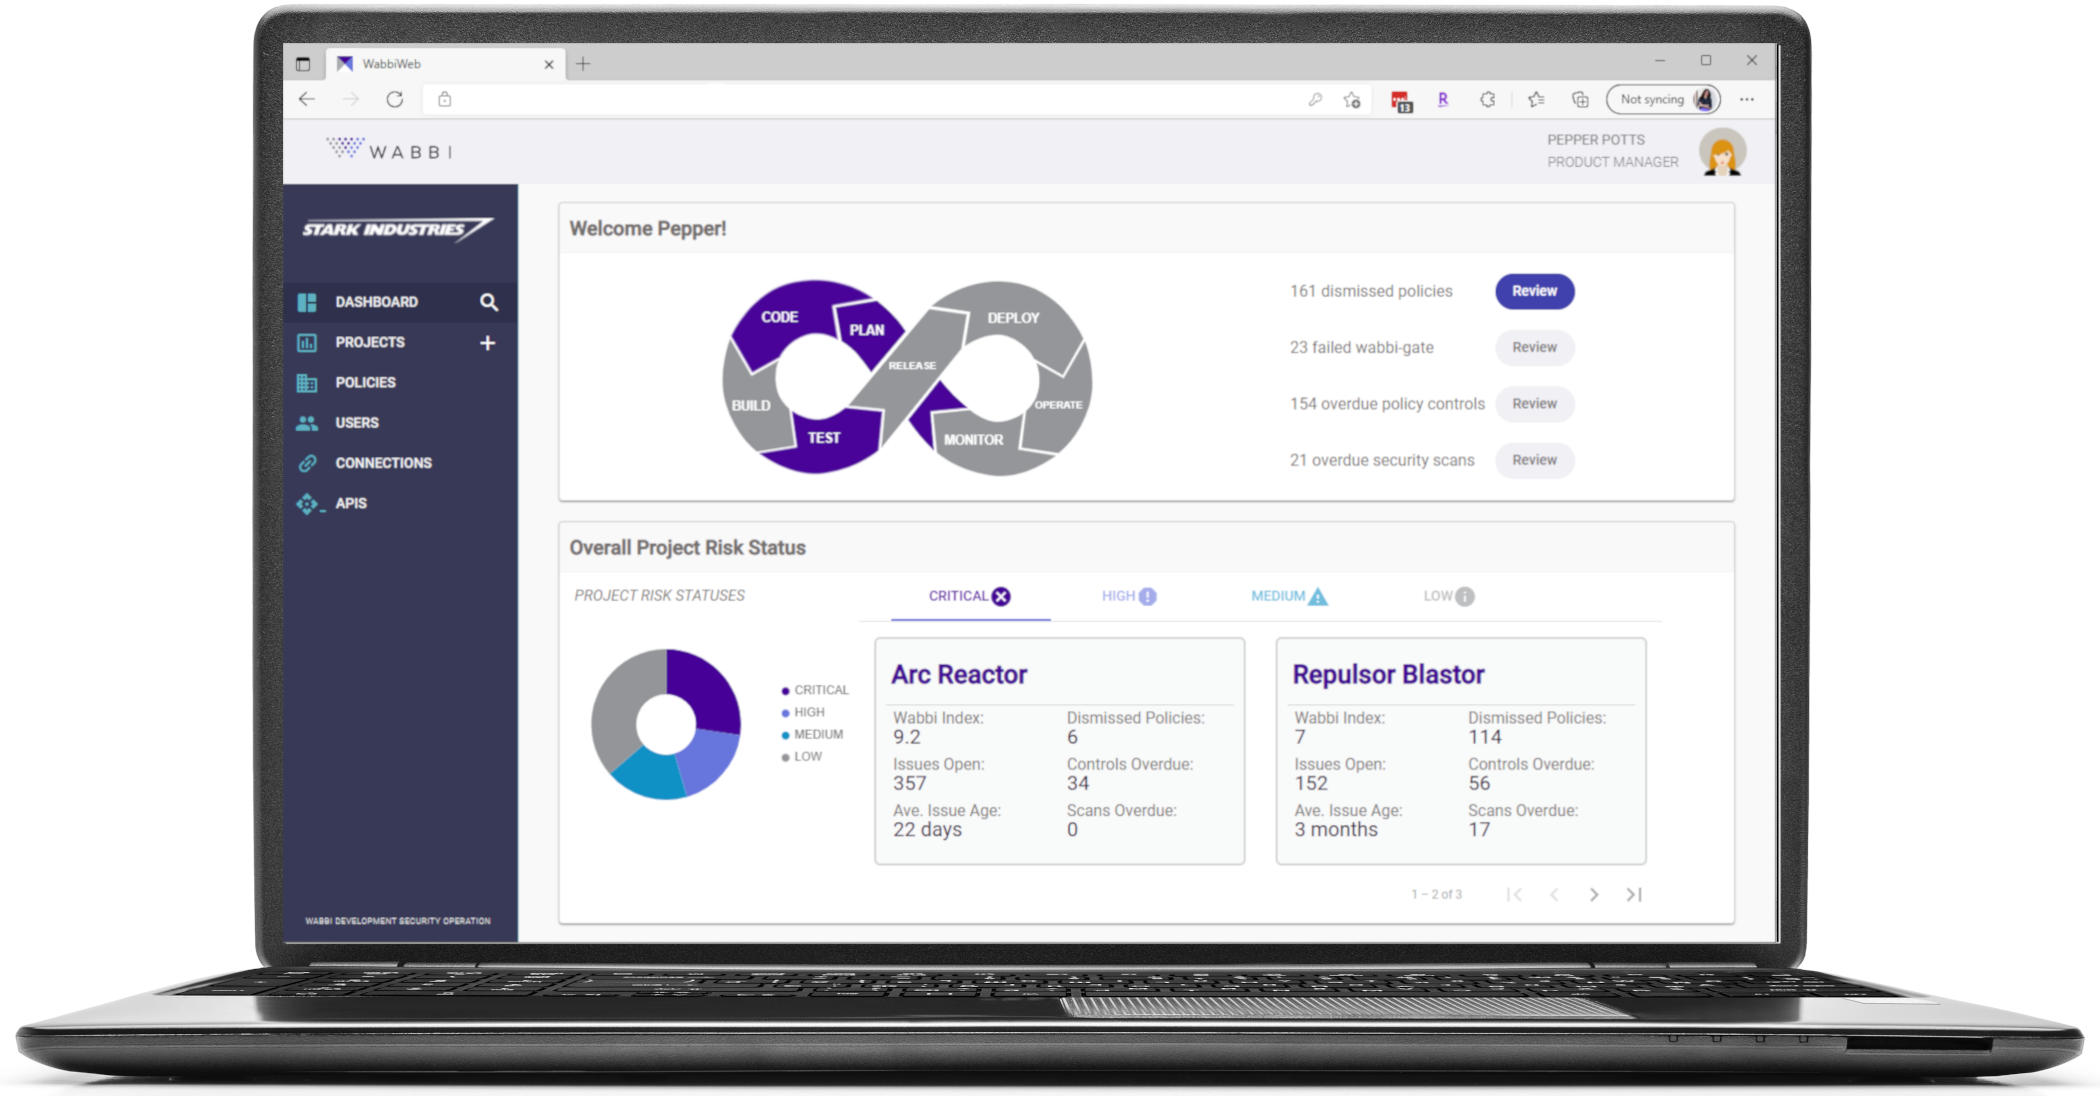Expand to next page of projects

click(1594, 908)
